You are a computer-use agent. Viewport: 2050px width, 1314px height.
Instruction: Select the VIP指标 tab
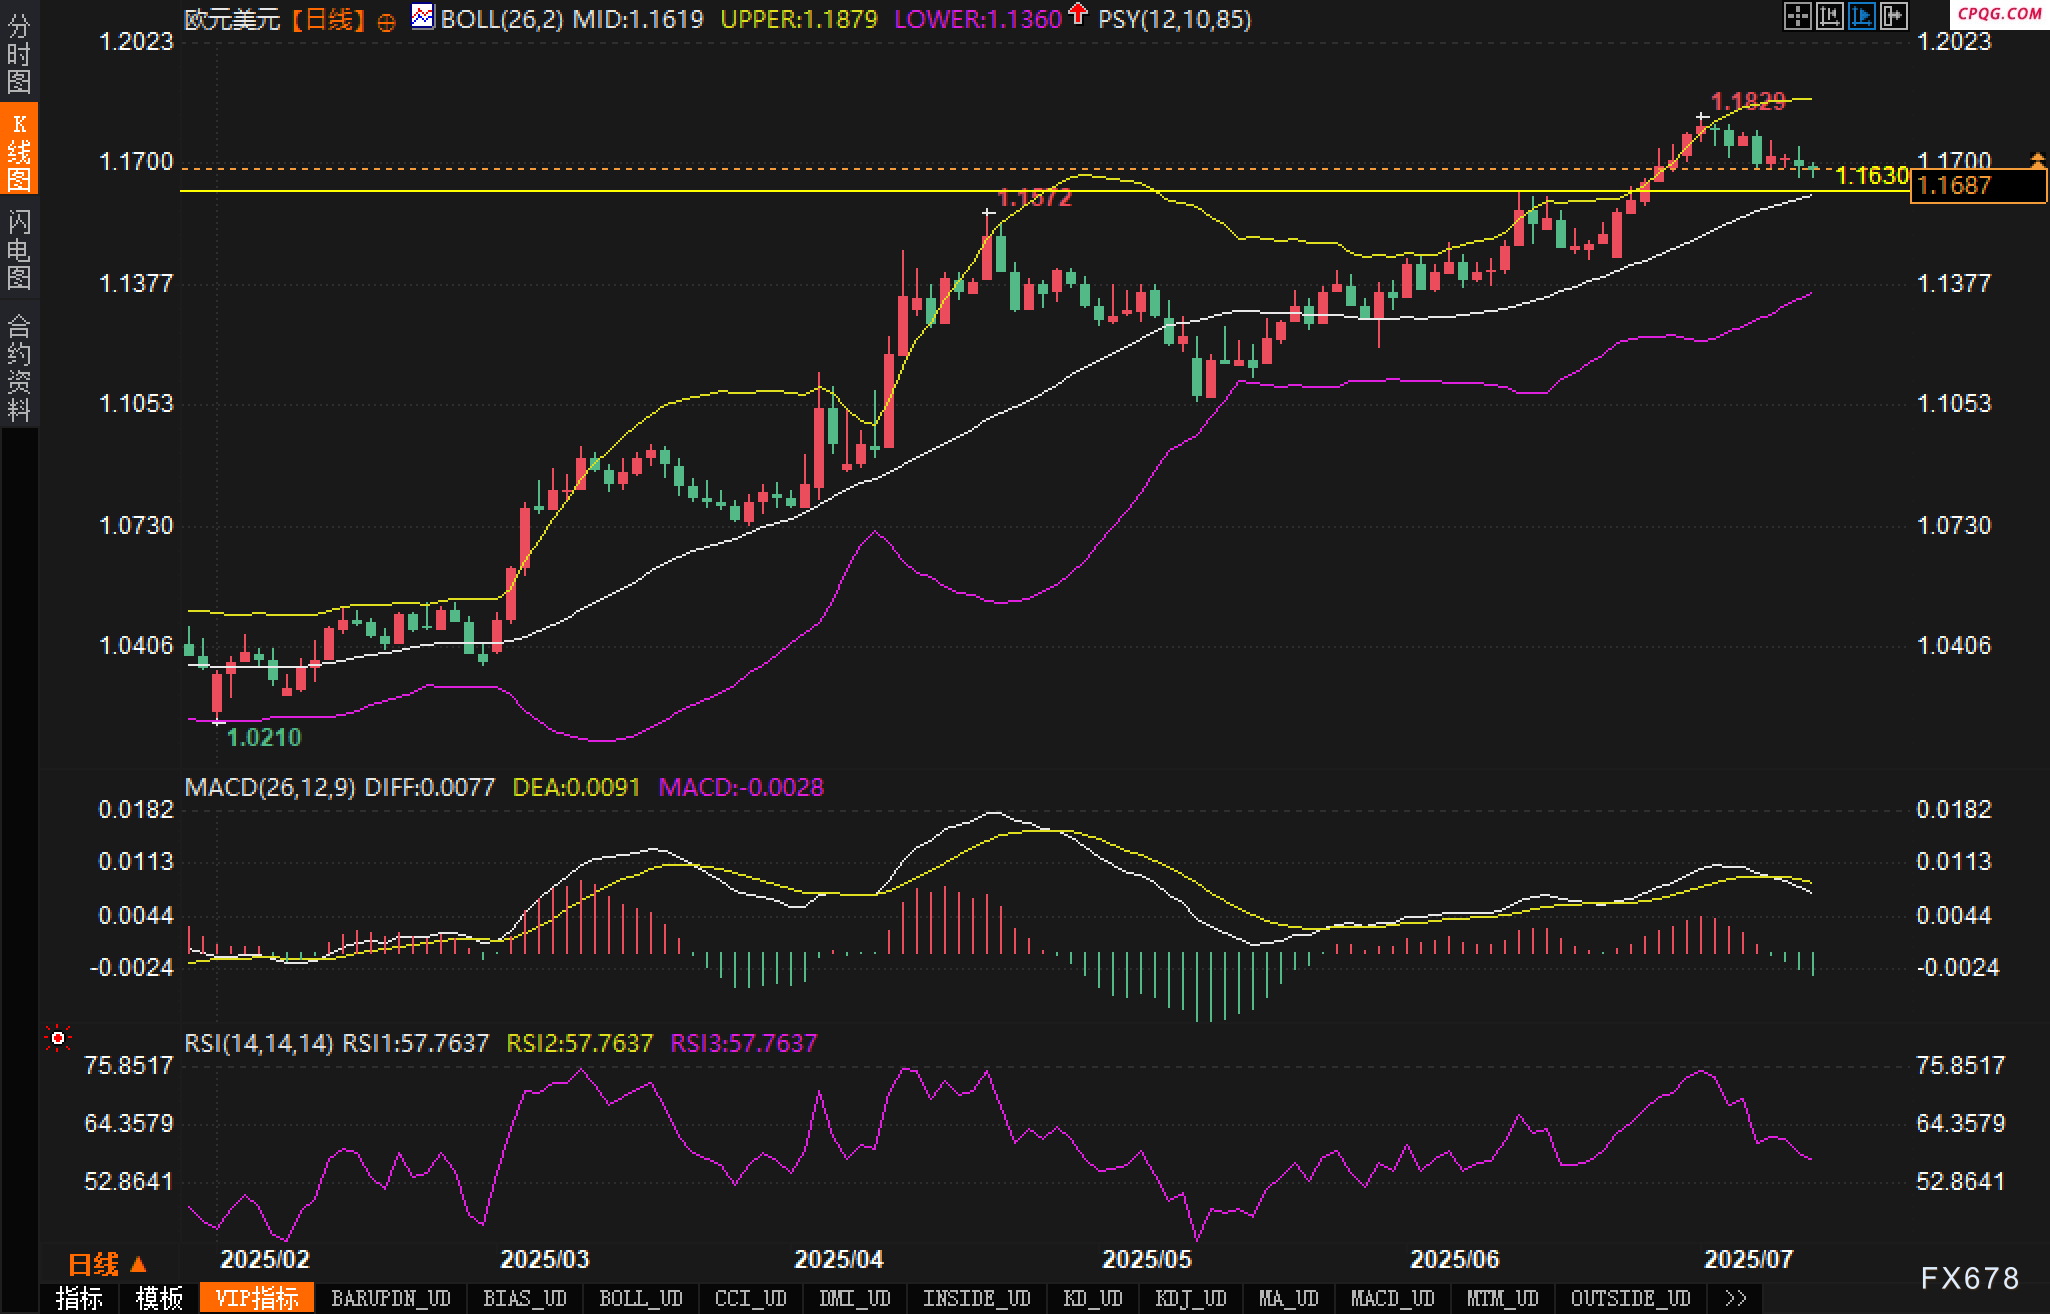(x=256, y=1298)
